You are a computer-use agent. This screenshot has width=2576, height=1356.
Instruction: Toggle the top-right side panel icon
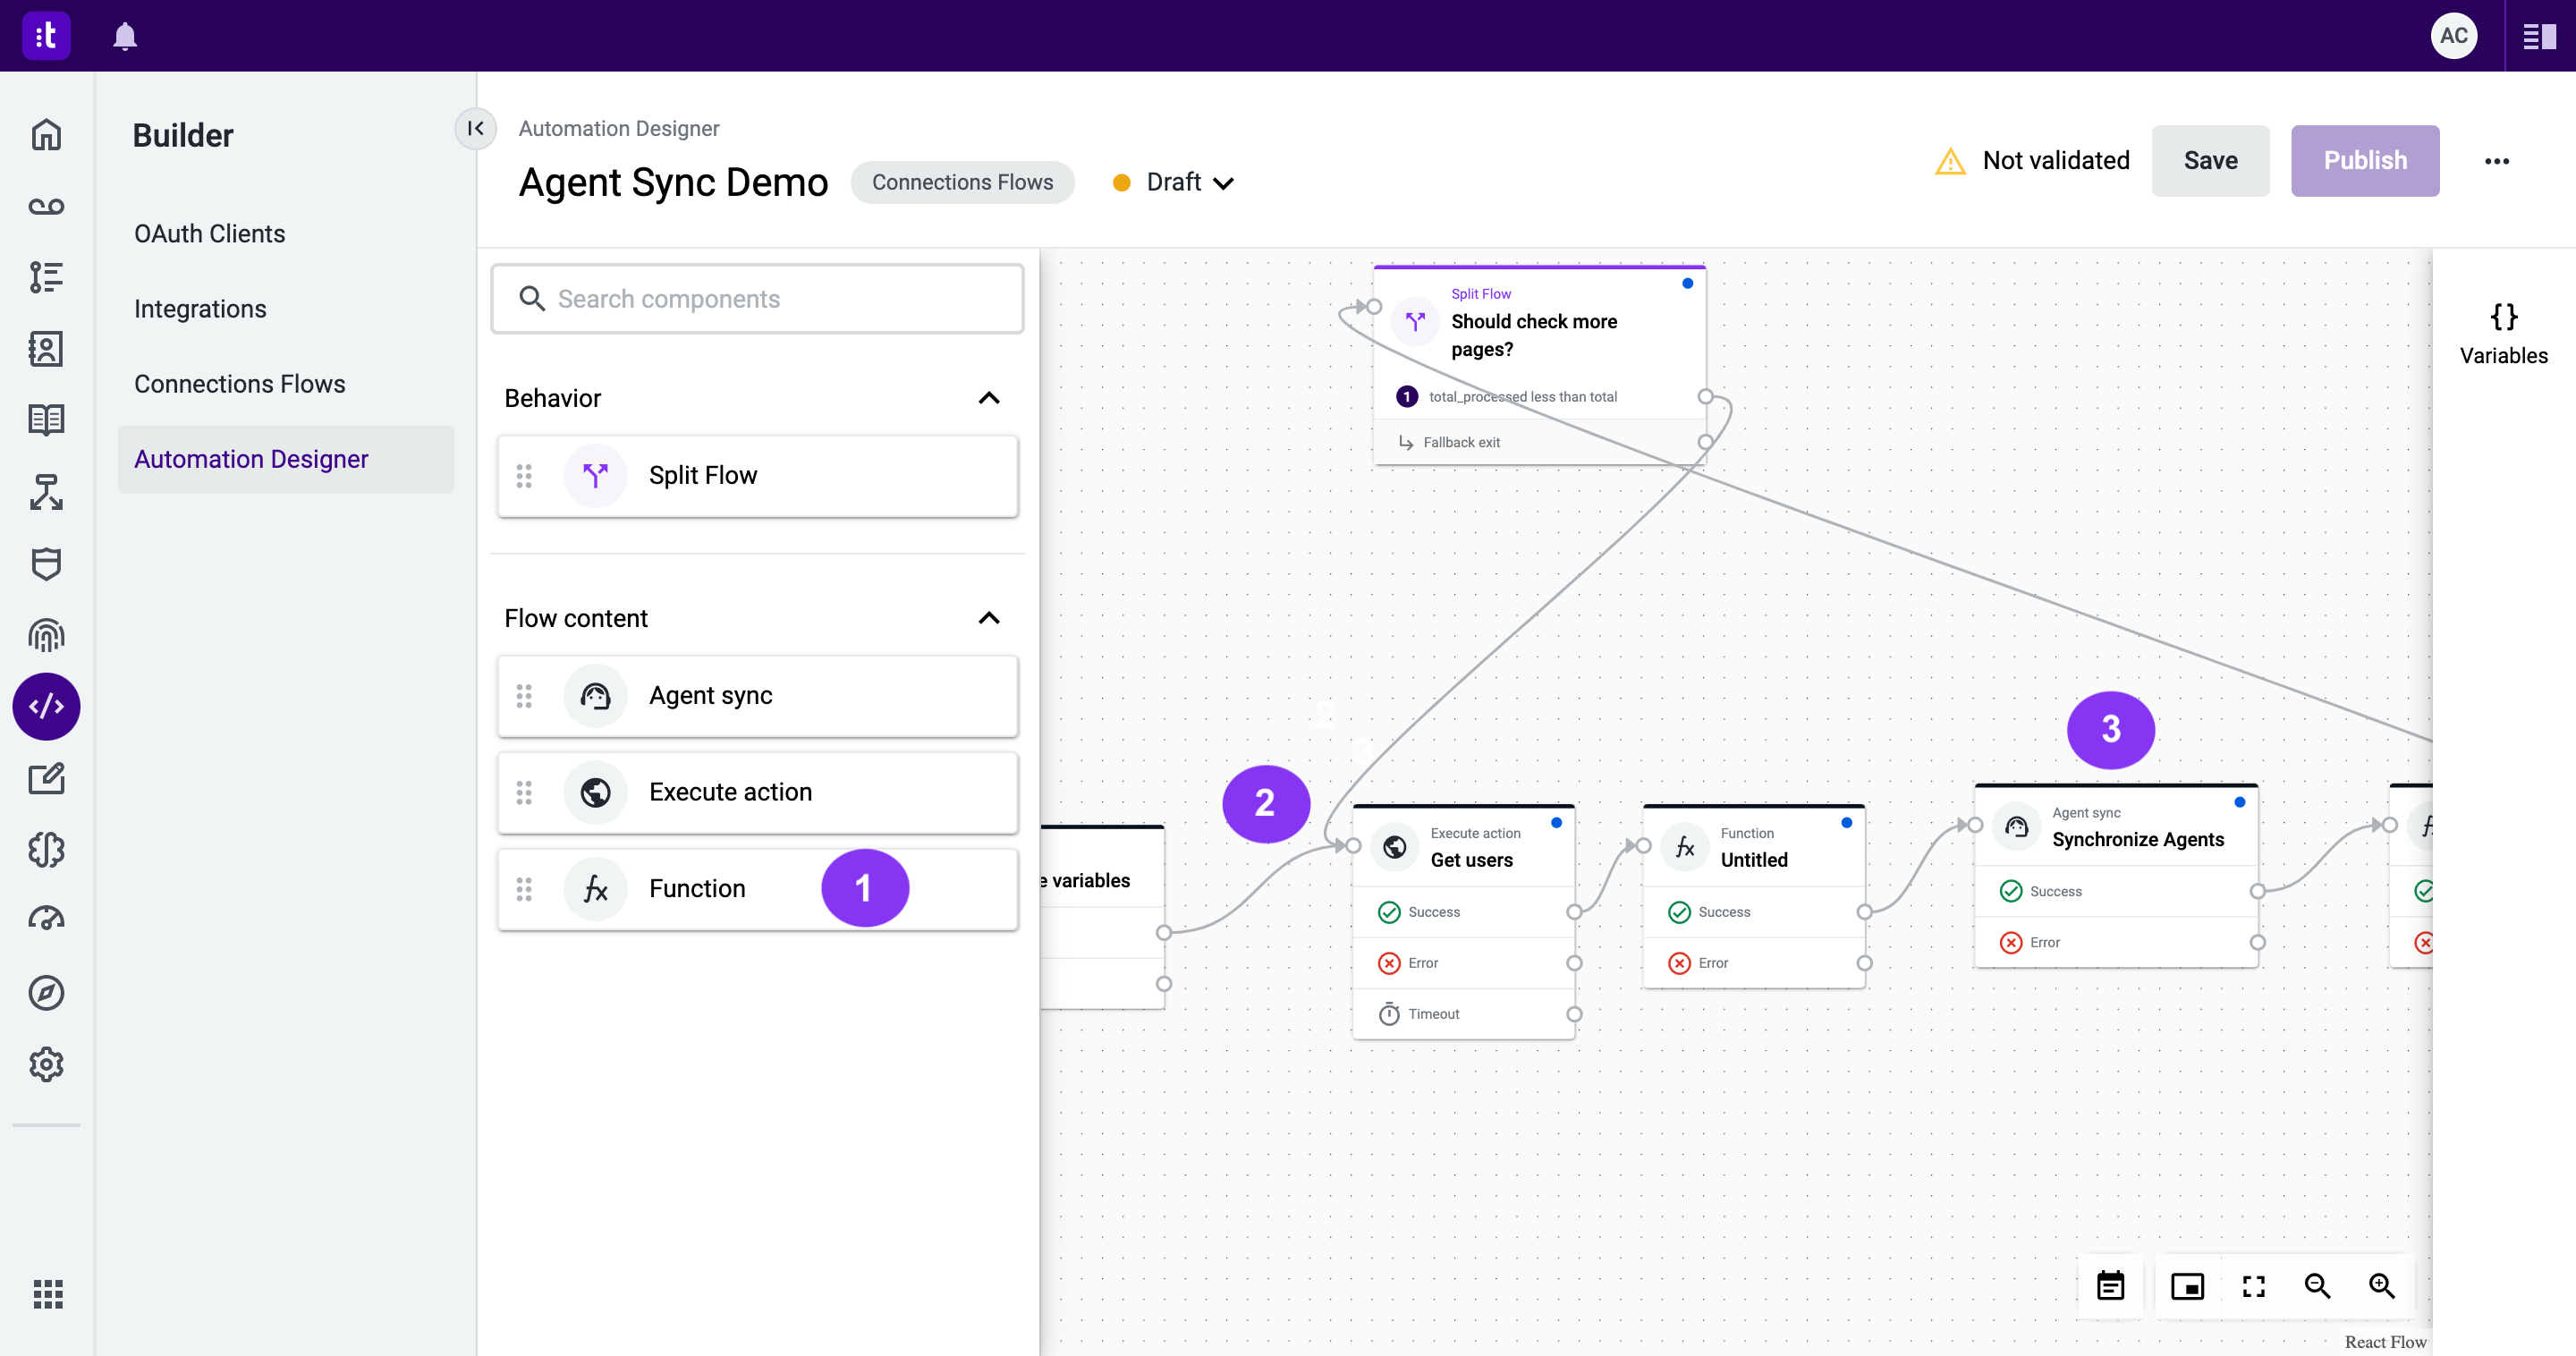pos(2539,37)
